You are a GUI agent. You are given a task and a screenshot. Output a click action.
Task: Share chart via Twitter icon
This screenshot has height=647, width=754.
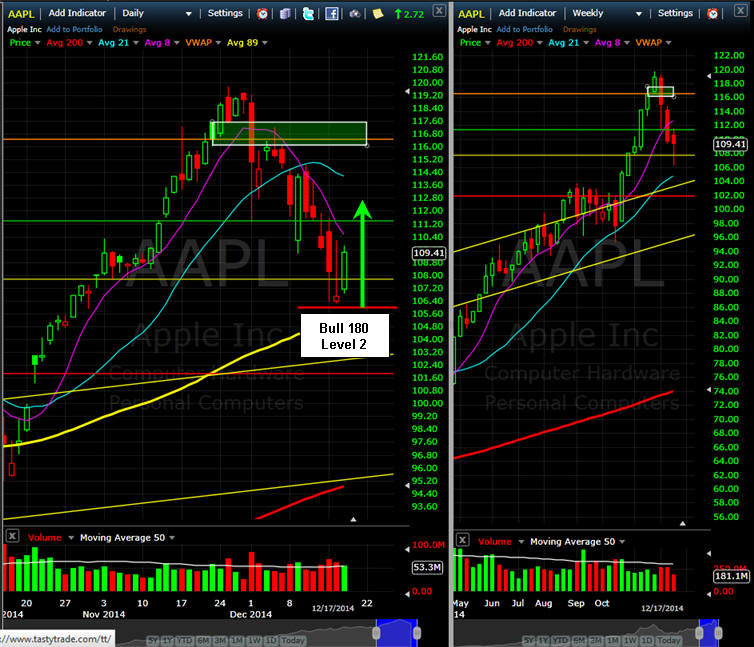click(308, 13)
